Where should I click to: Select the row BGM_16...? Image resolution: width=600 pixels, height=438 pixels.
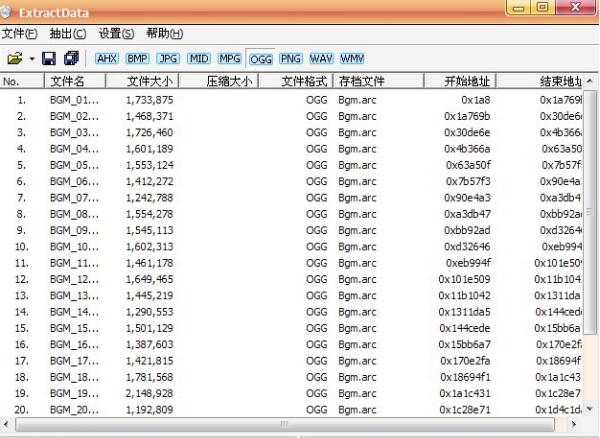pyautogui.click(x=292, y=345)
